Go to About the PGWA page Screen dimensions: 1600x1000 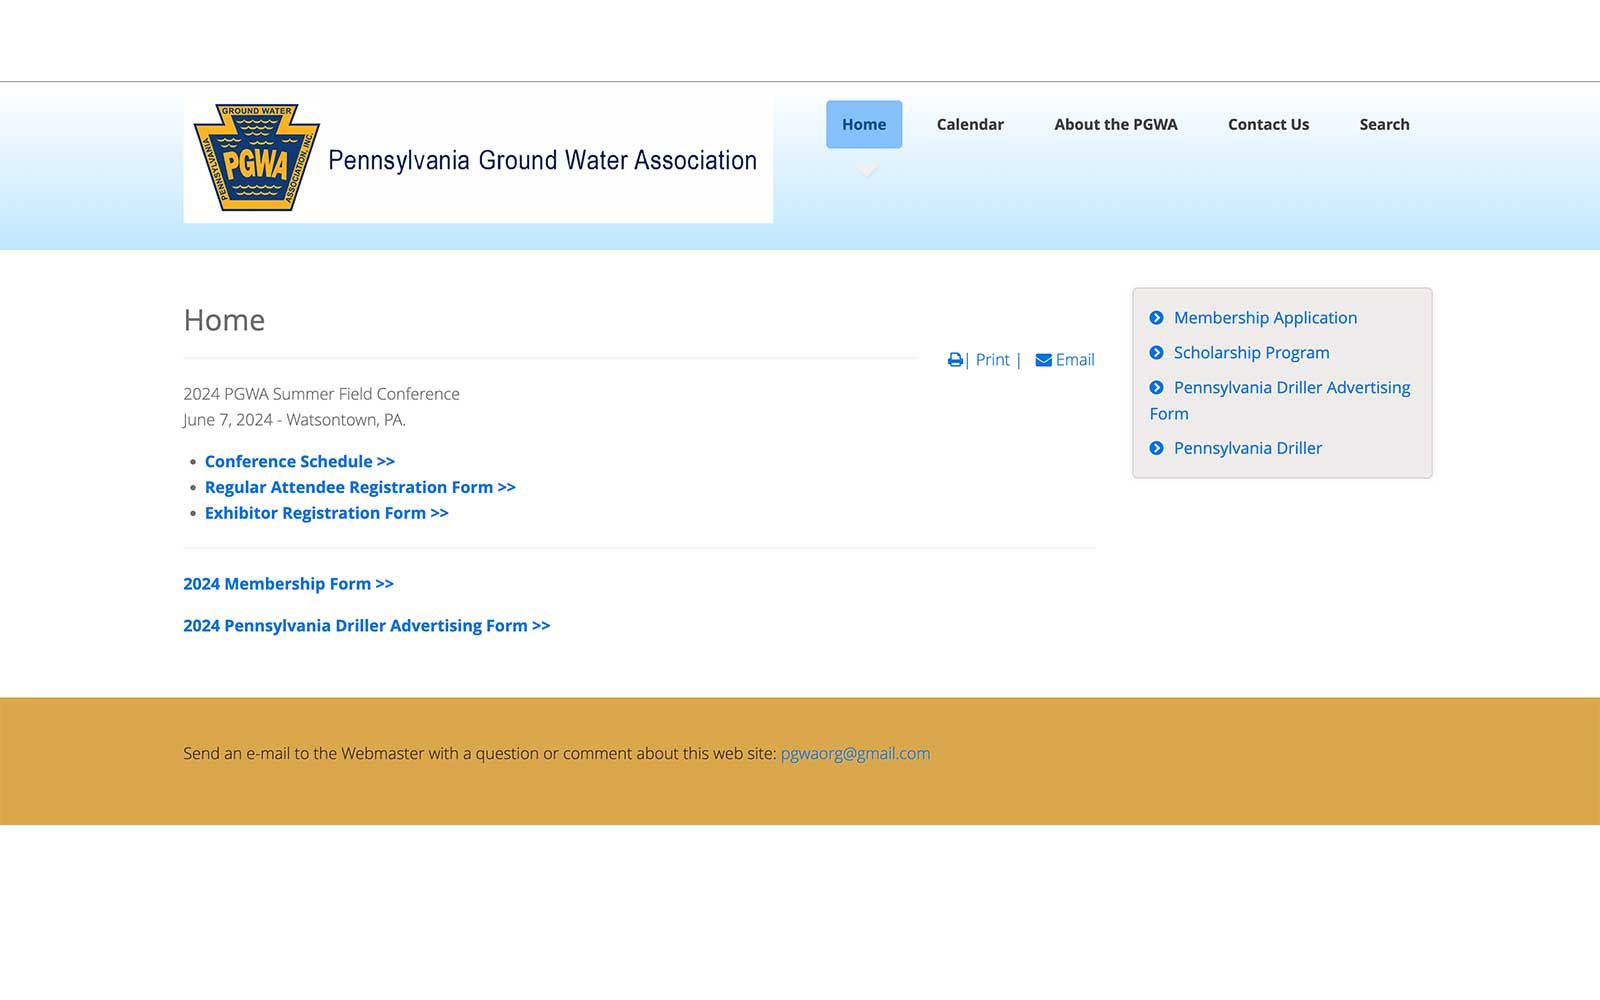tap(1115, 125)
